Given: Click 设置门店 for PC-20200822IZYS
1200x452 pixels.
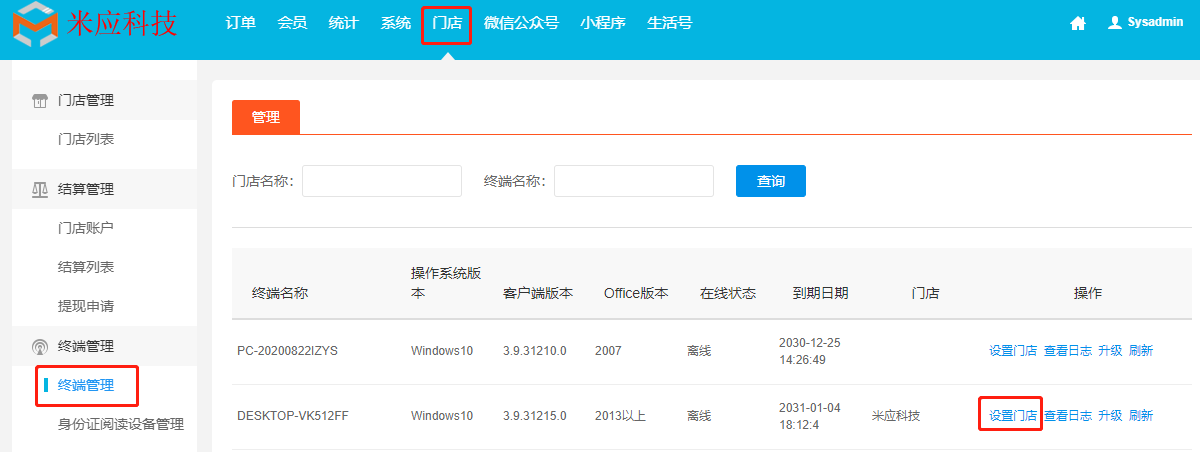Looking at the screenshot, I should (x=1013, y=351).
